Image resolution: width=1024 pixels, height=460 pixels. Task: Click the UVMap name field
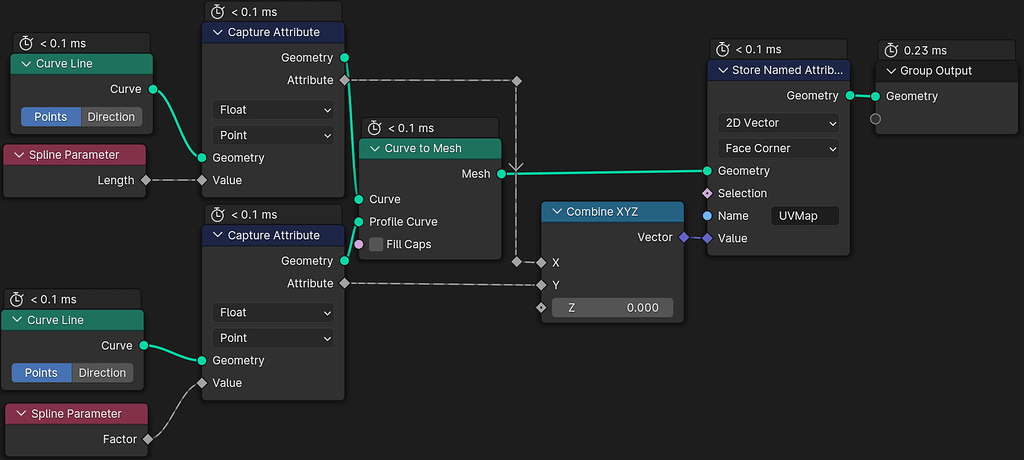tap(804, 216)
